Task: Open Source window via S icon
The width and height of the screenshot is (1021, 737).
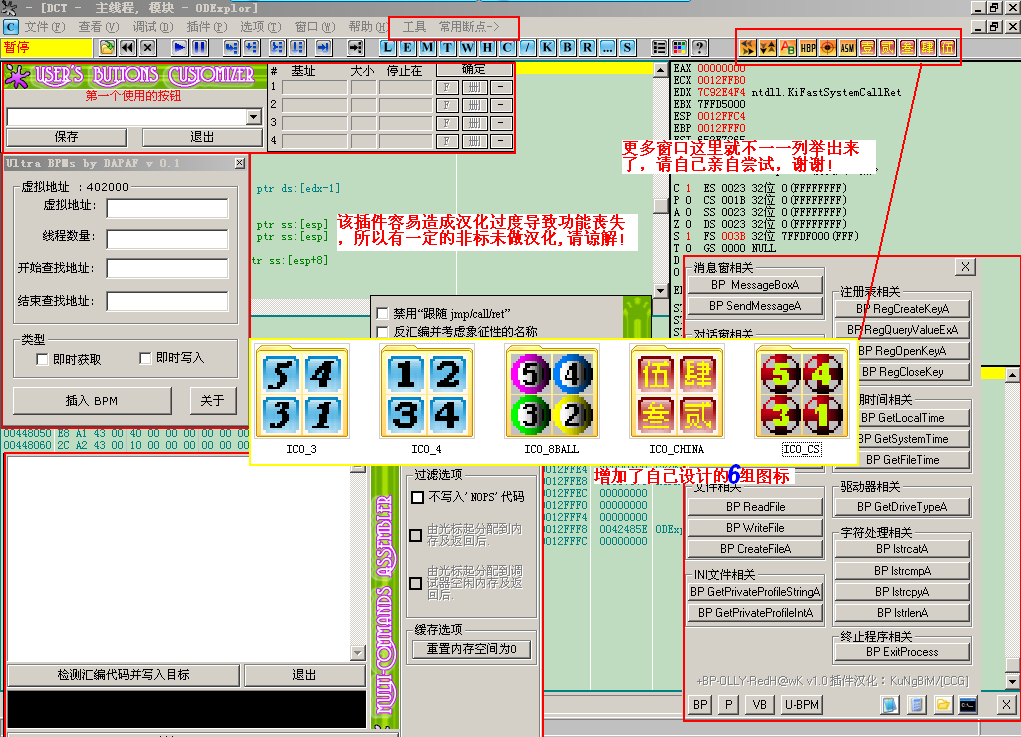Action: pyautogui.click(x=627, y=48)
